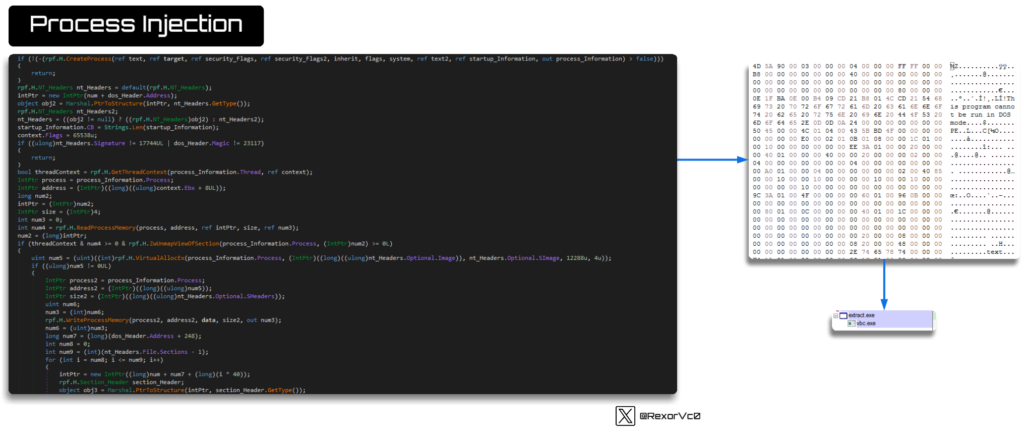Click the Process Injection title
Viewport: 1024px width, 435px height.
pos(136,25)
